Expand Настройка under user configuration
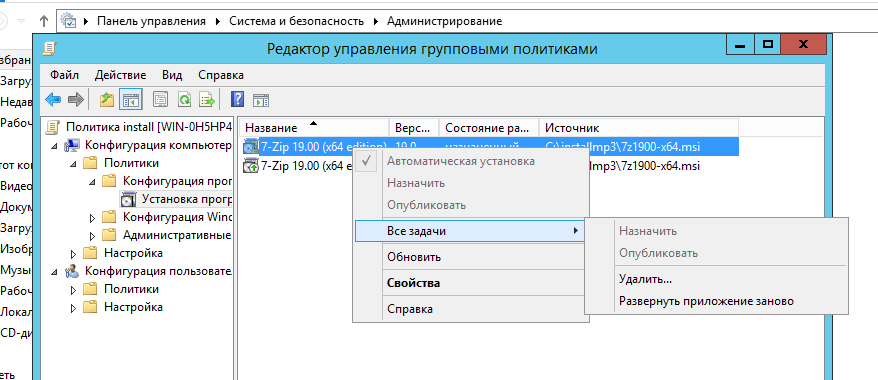The image size is (878, 380). [73, 308]
